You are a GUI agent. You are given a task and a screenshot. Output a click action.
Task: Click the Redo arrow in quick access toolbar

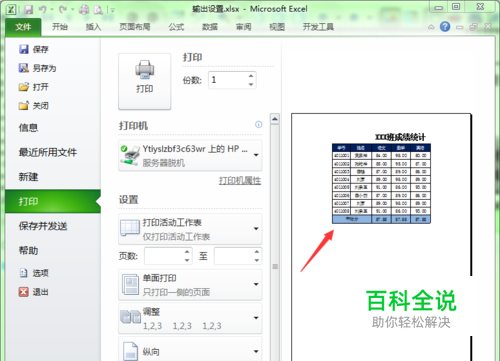tap(63, 10)
